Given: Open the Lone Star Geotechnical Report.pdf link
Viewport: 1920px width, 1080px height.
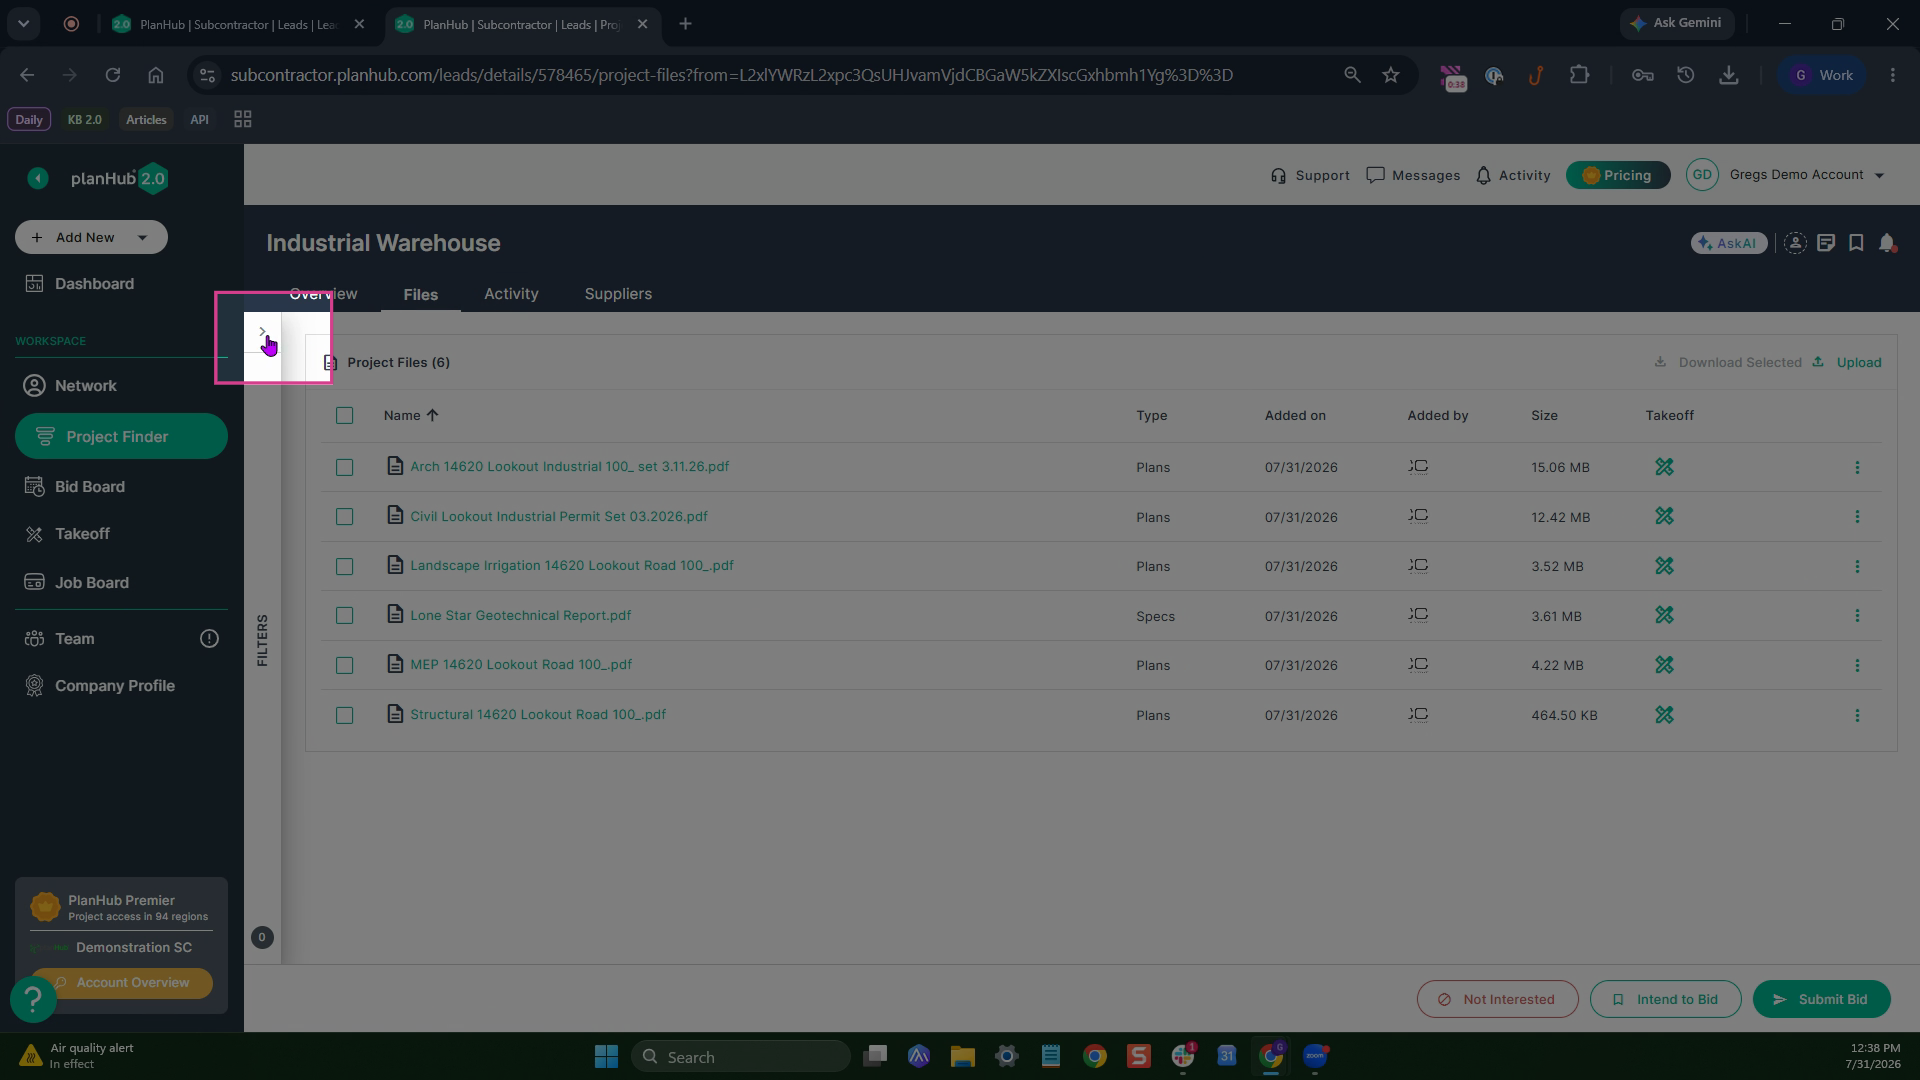Looking at the screenshot, I should click(x=520, y=615).
